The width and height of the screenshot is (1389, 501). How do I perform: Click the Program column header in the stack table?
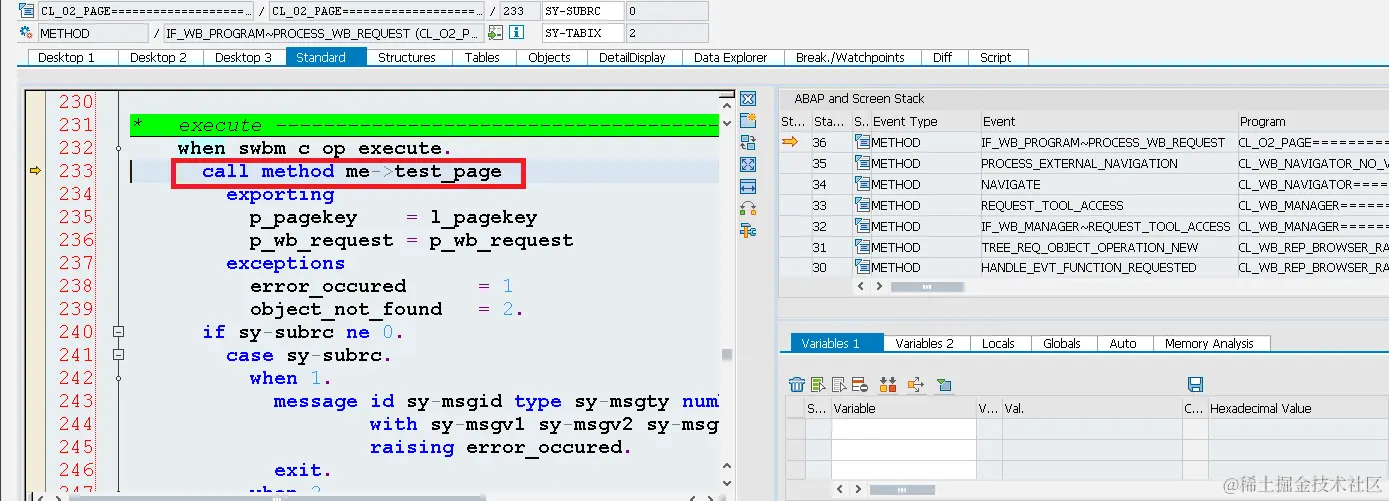(x=1313, y=121)
